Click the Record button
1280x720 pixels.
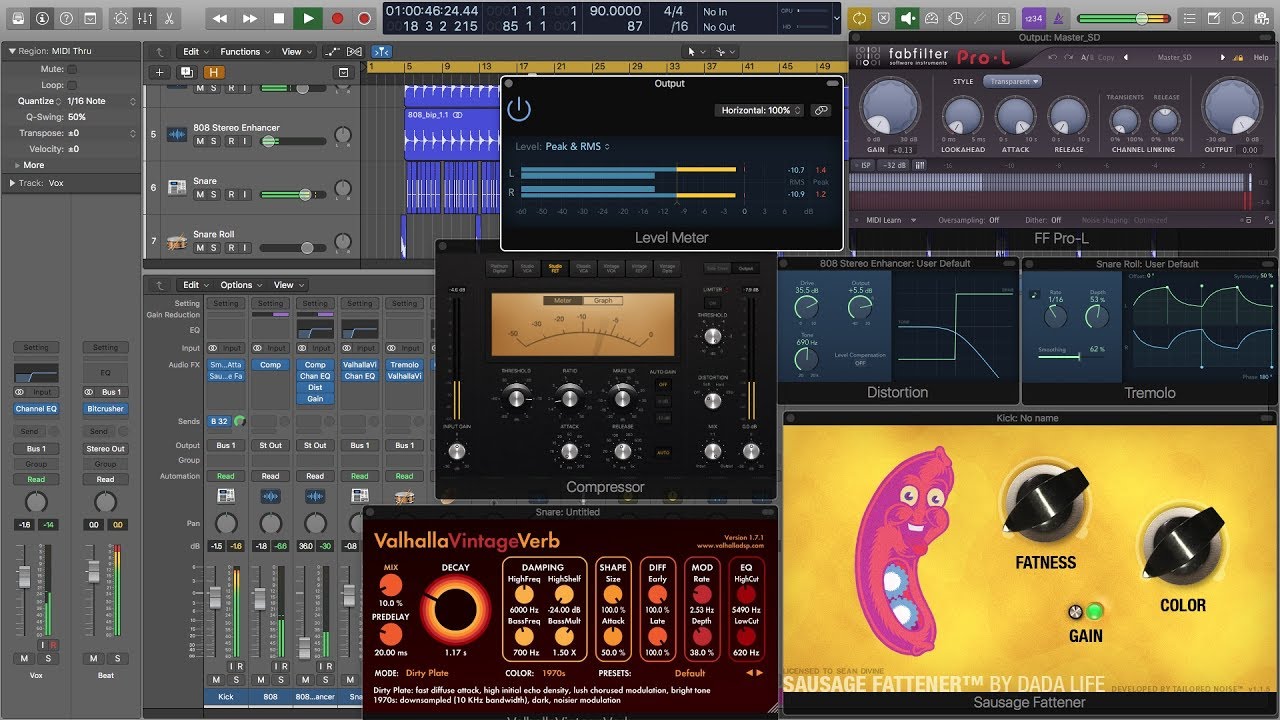click(x=337, y=18)
